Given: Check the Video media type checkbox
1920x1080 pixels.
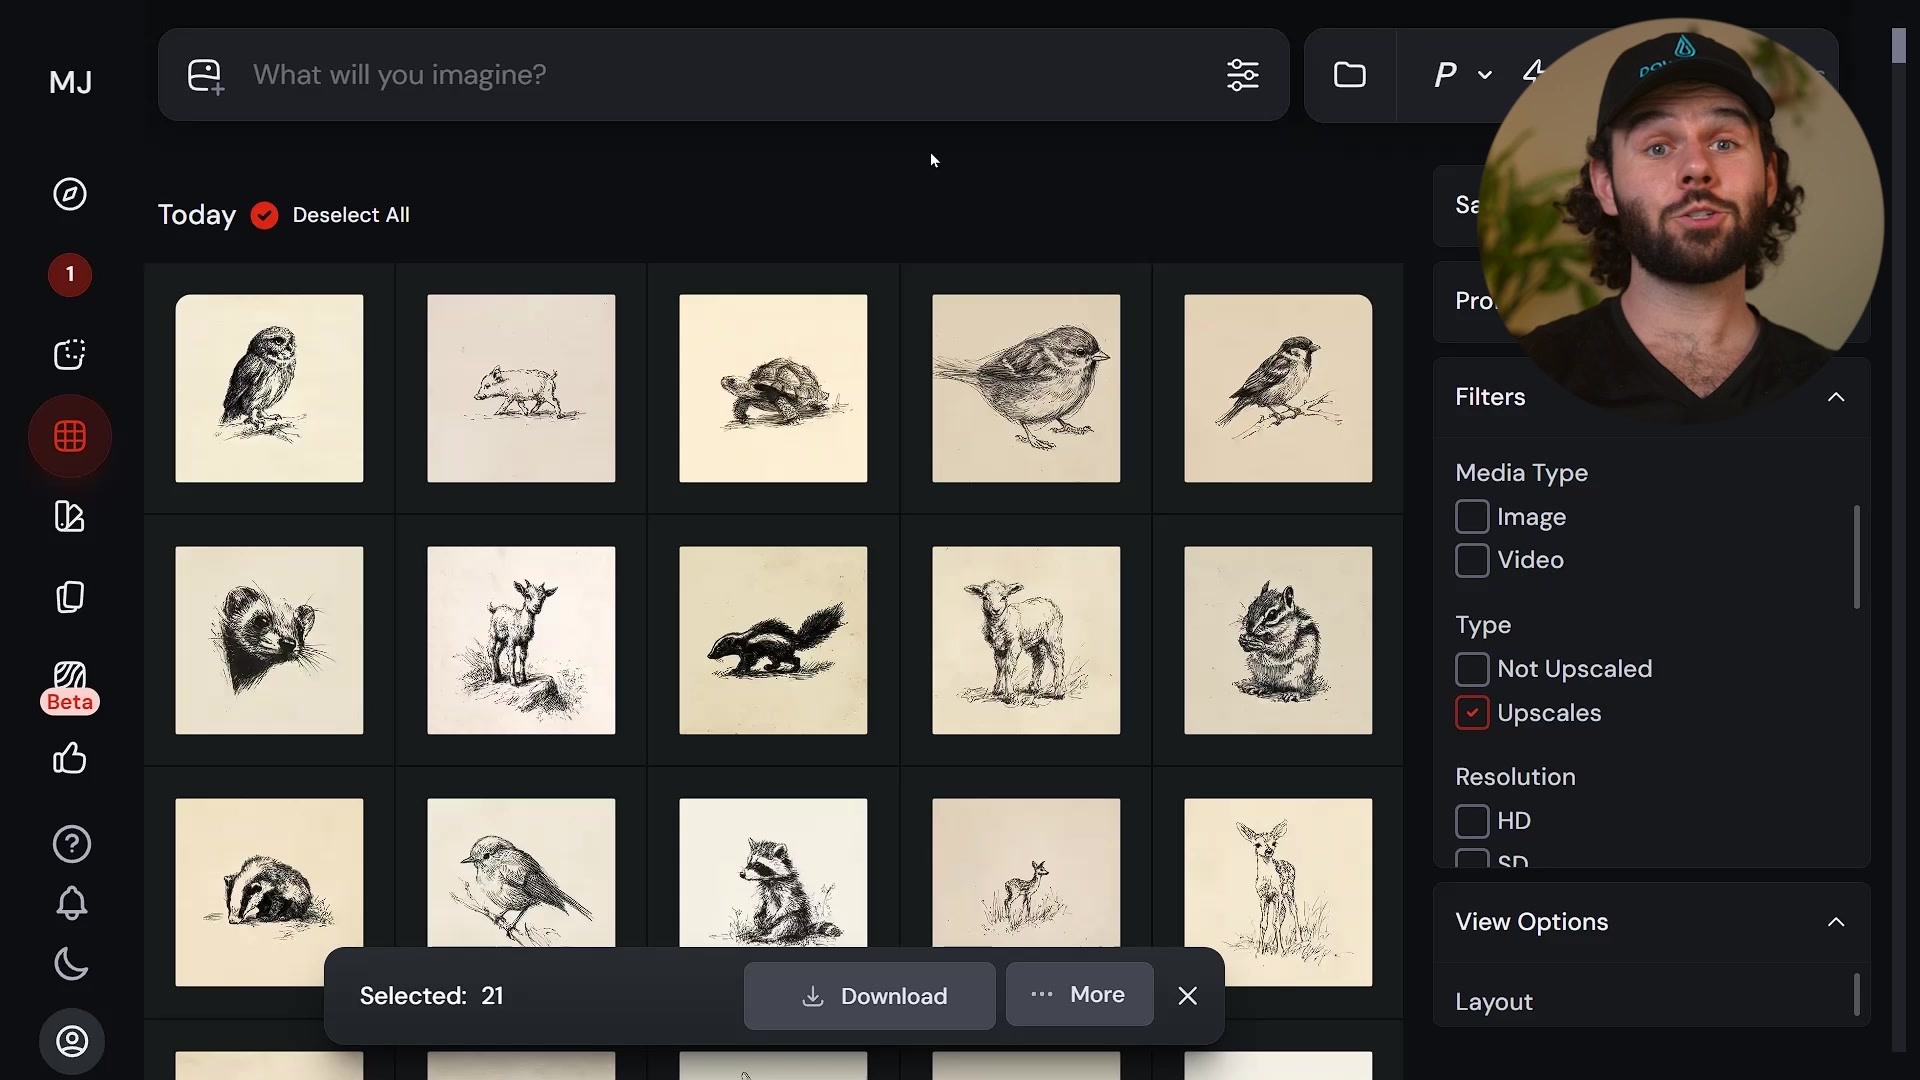Looking at the screenshot, I should pos(1472,560).
